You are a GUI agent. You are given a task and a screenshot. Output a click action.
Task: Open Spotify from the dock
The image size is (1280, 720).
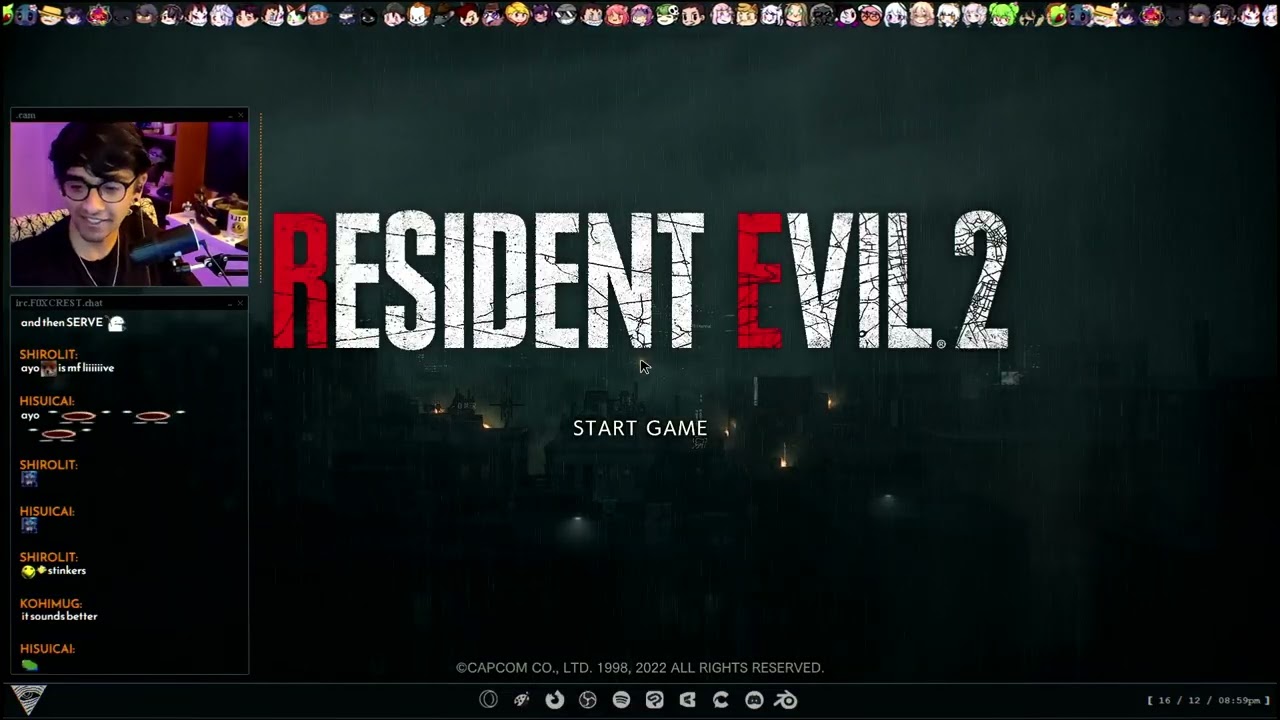[x=621, y=700]
